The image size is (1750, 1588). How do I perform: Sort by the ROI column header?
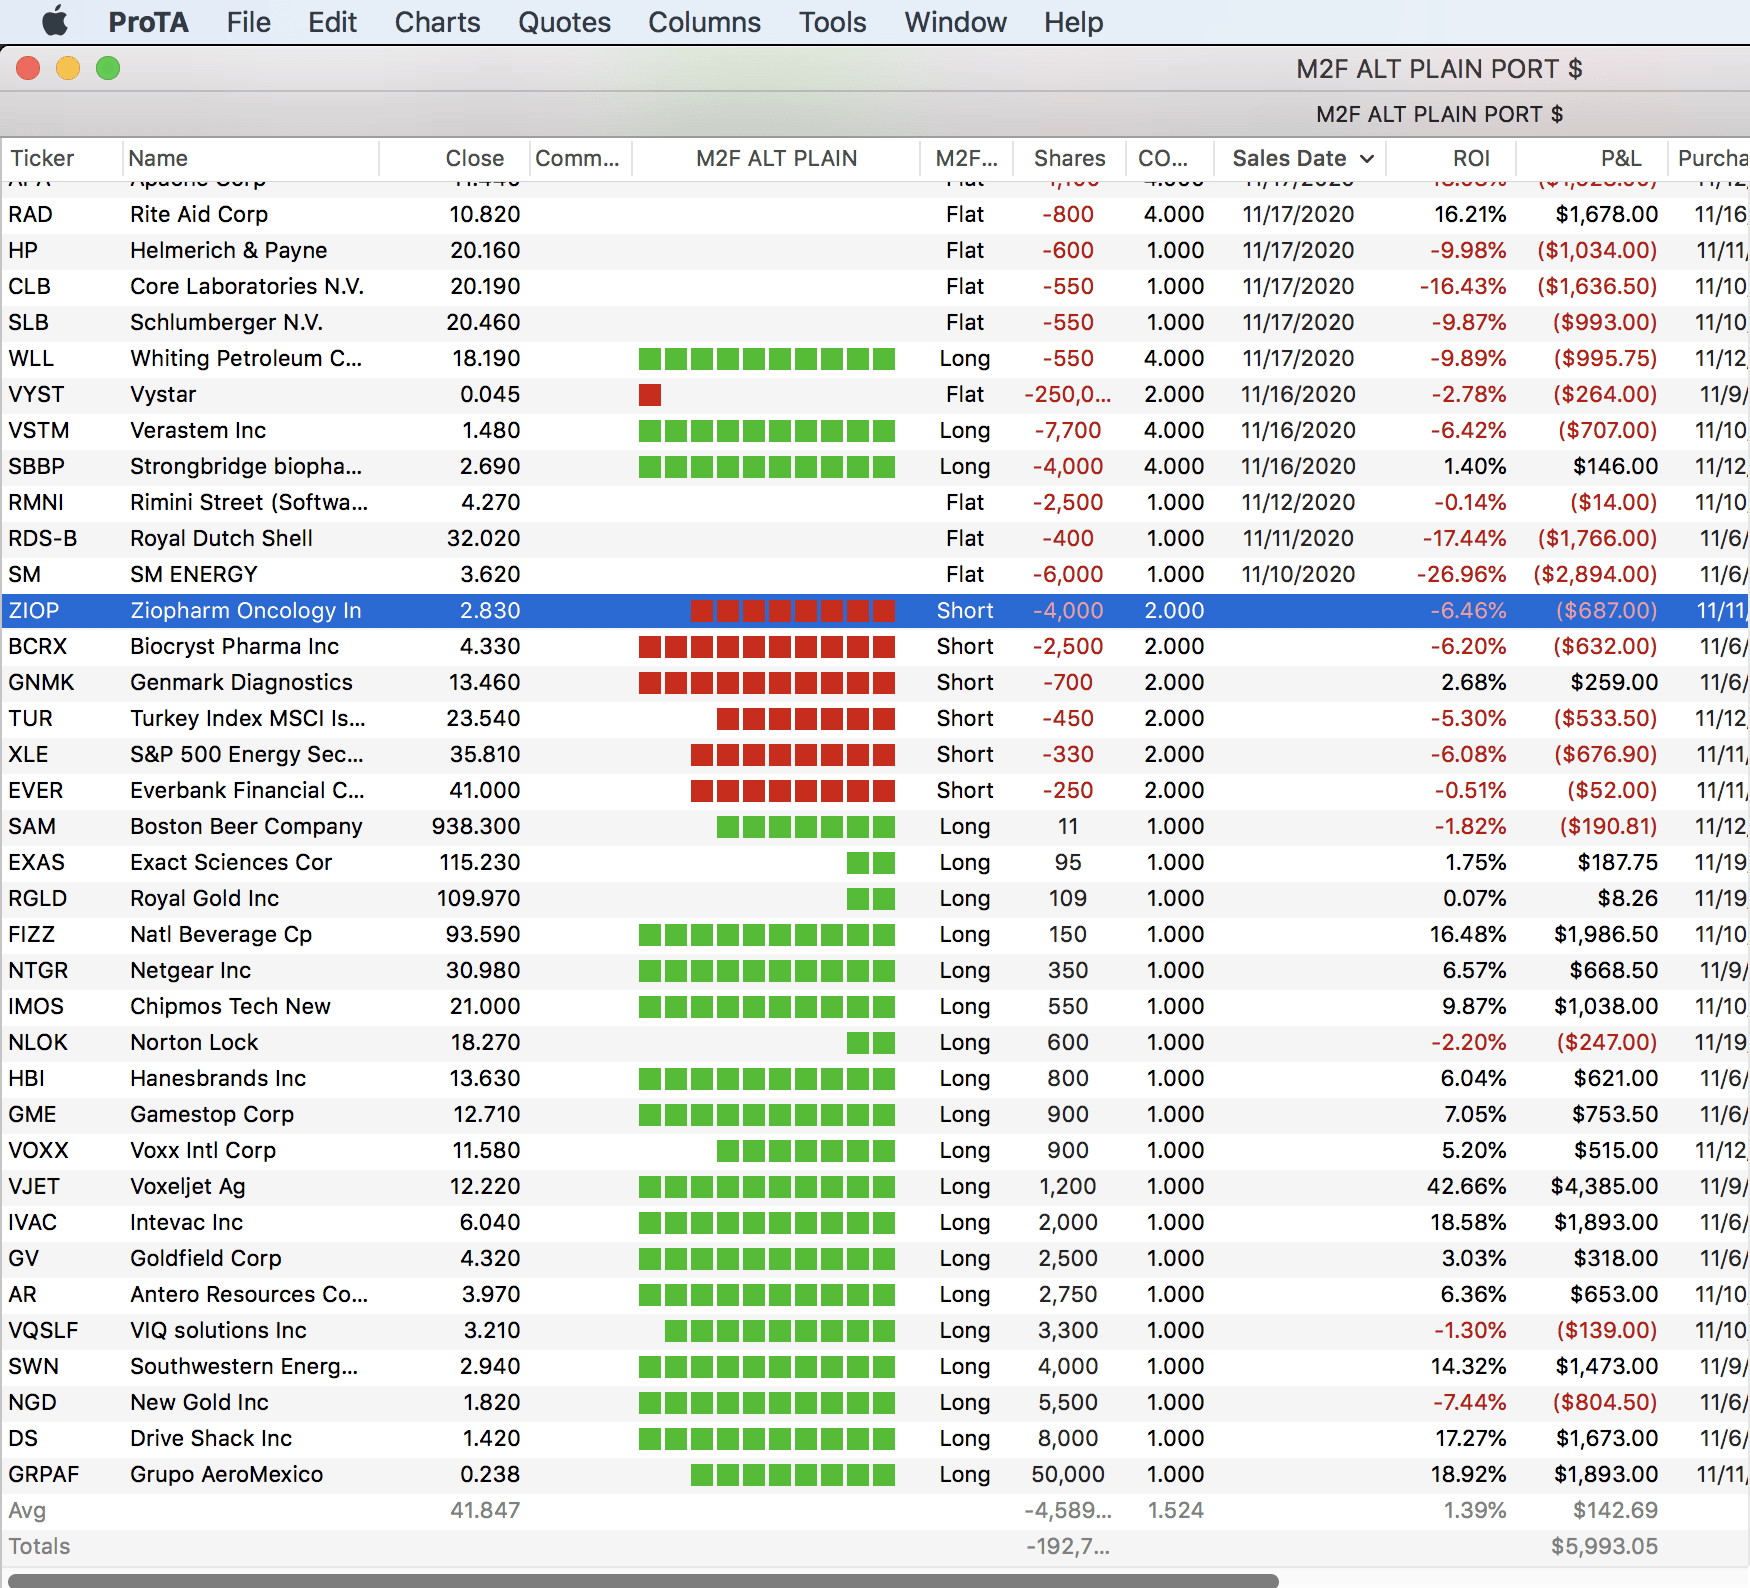pyautogui.click(x=1471, y=159)
